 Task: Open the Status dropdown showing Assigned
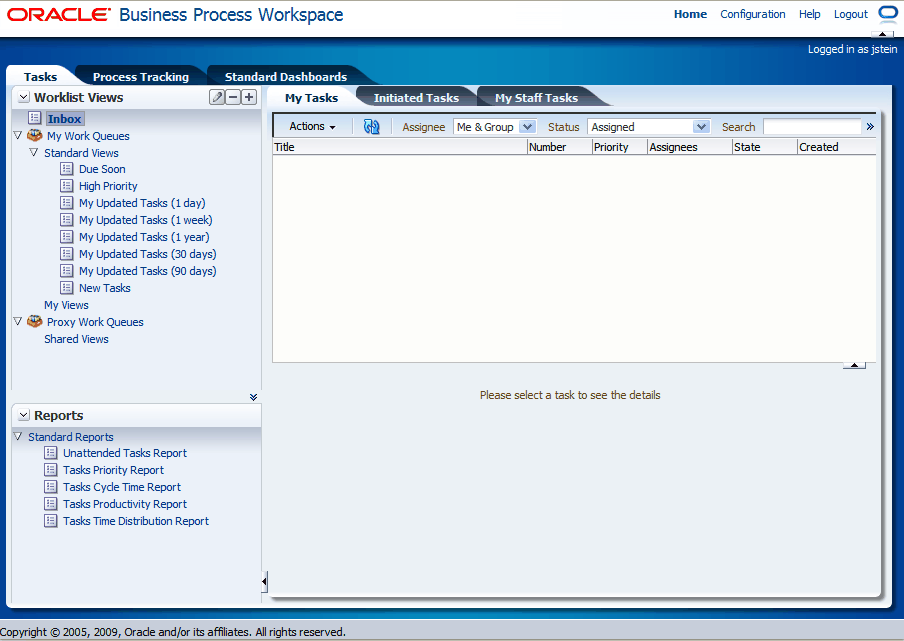click(x=648, y=127)
